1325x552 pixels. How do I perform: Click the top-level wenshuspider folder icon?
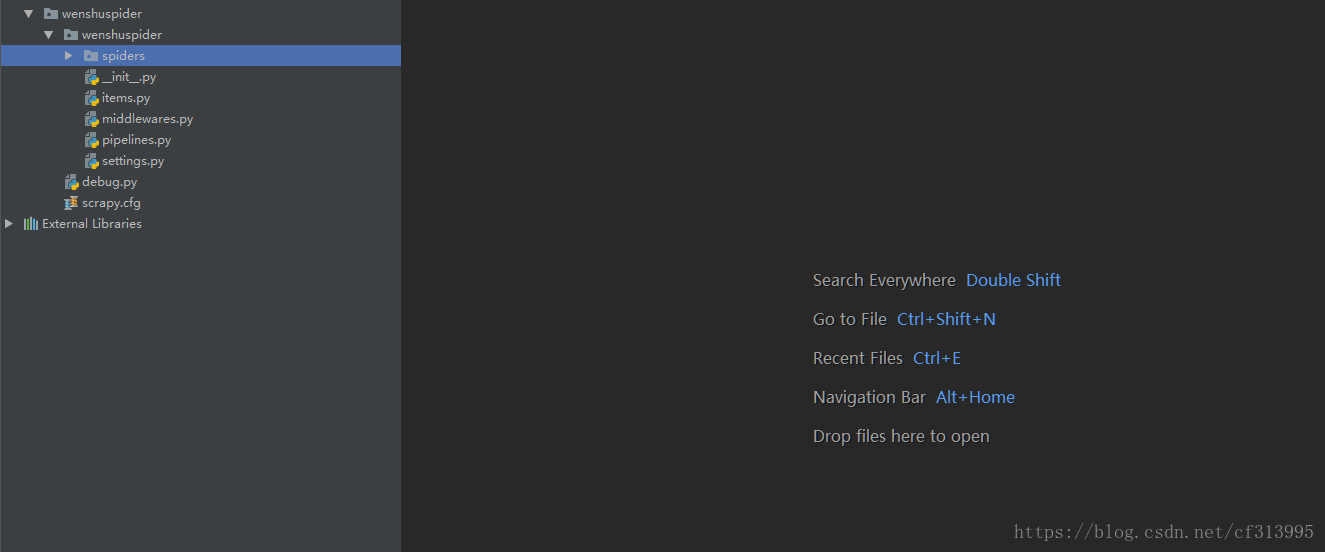tap(51, 14)
